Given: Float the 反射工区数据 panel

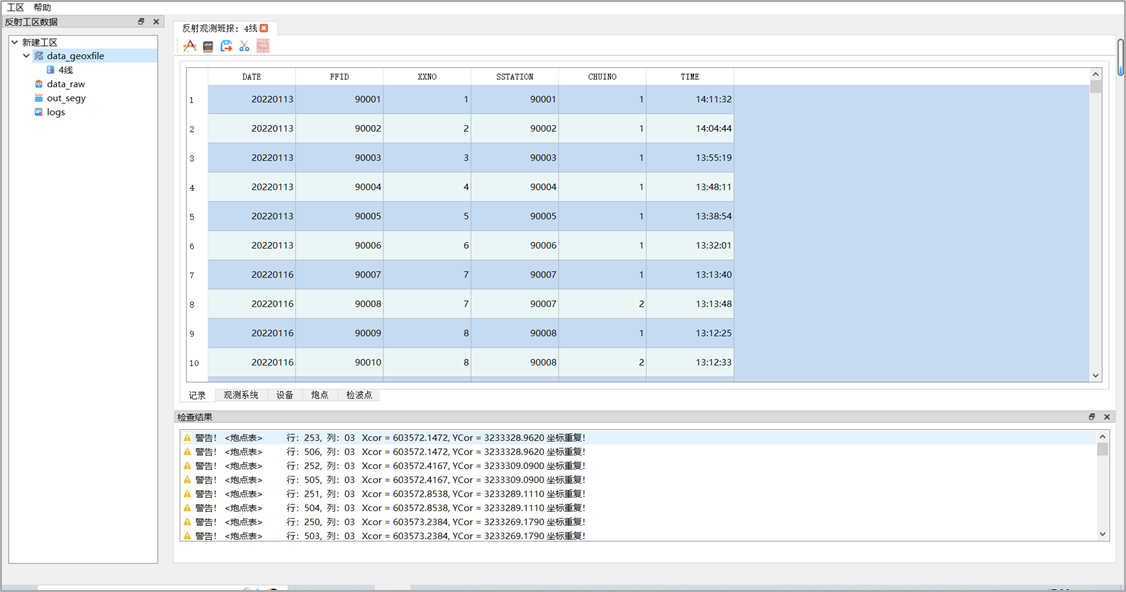Looking at the screenshot, I should [141, 22].
